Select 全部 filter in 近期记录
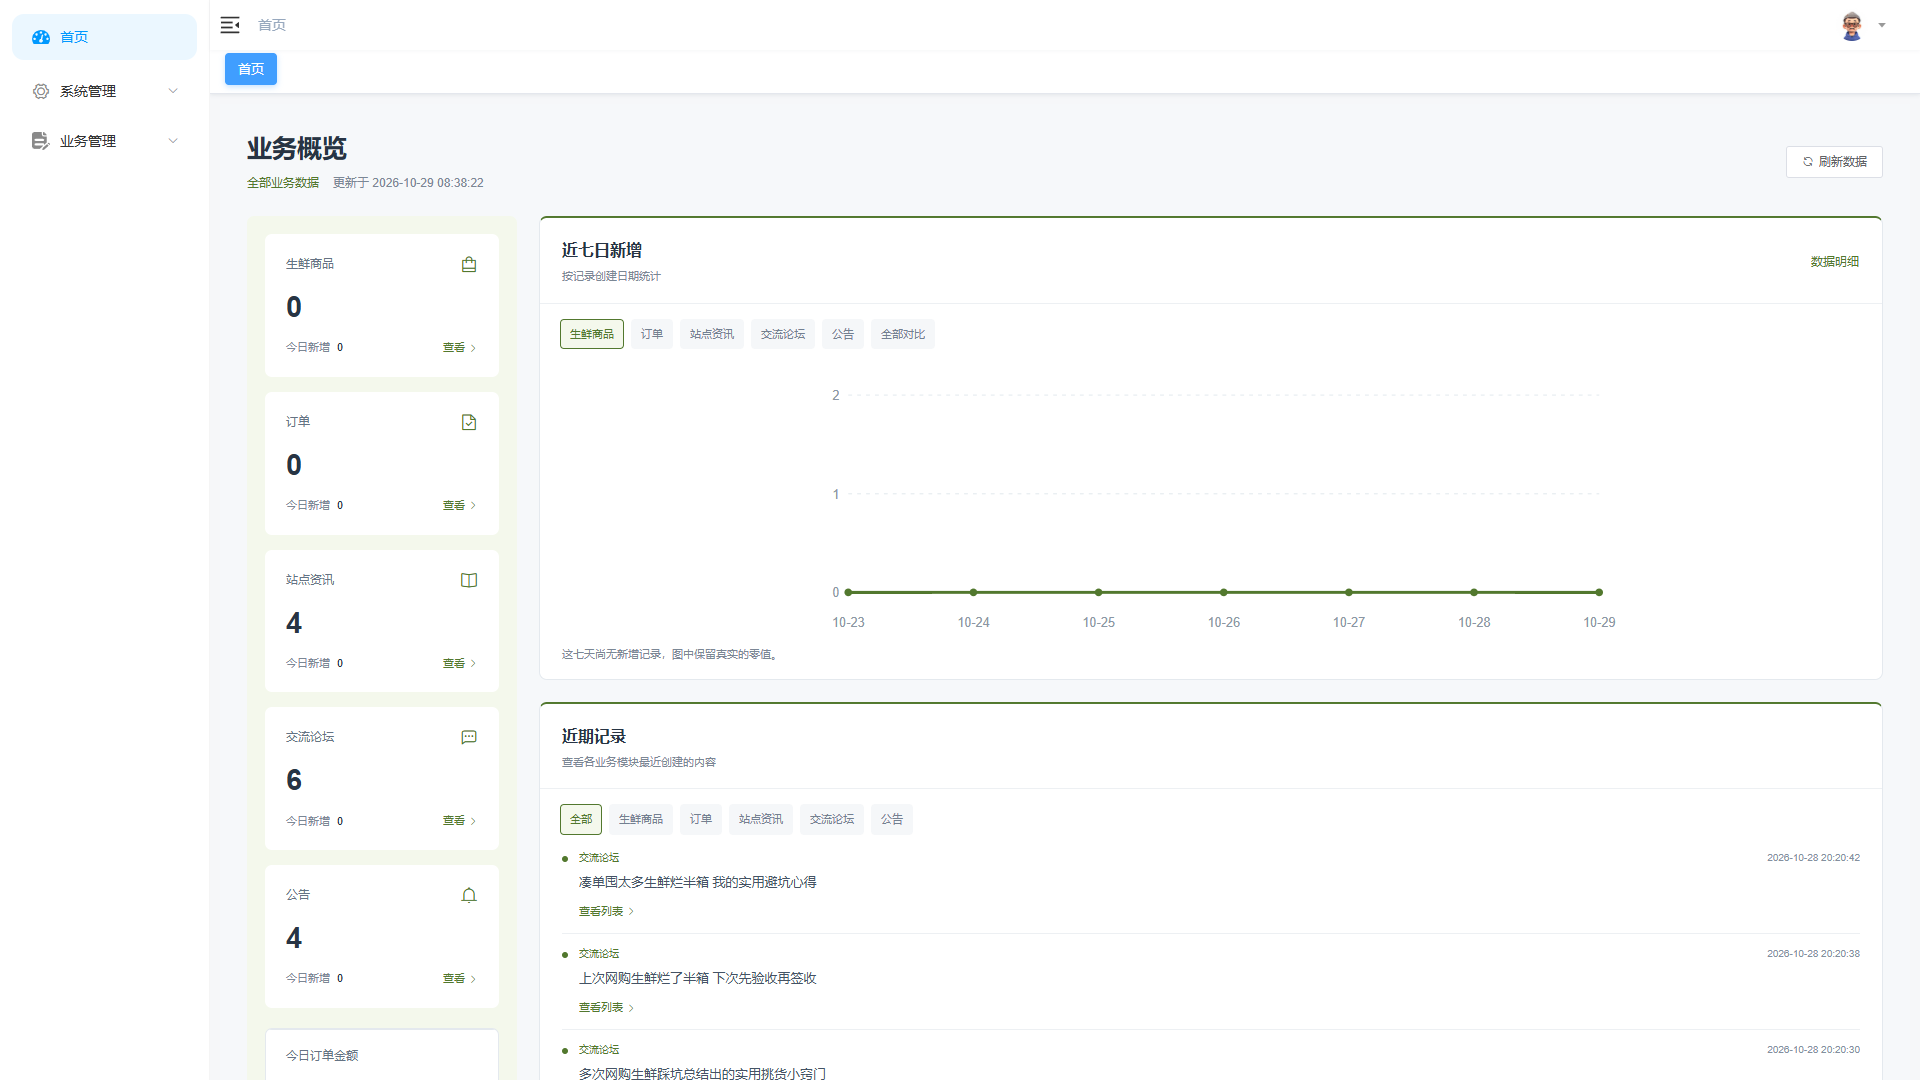 (x=581, y=819)
